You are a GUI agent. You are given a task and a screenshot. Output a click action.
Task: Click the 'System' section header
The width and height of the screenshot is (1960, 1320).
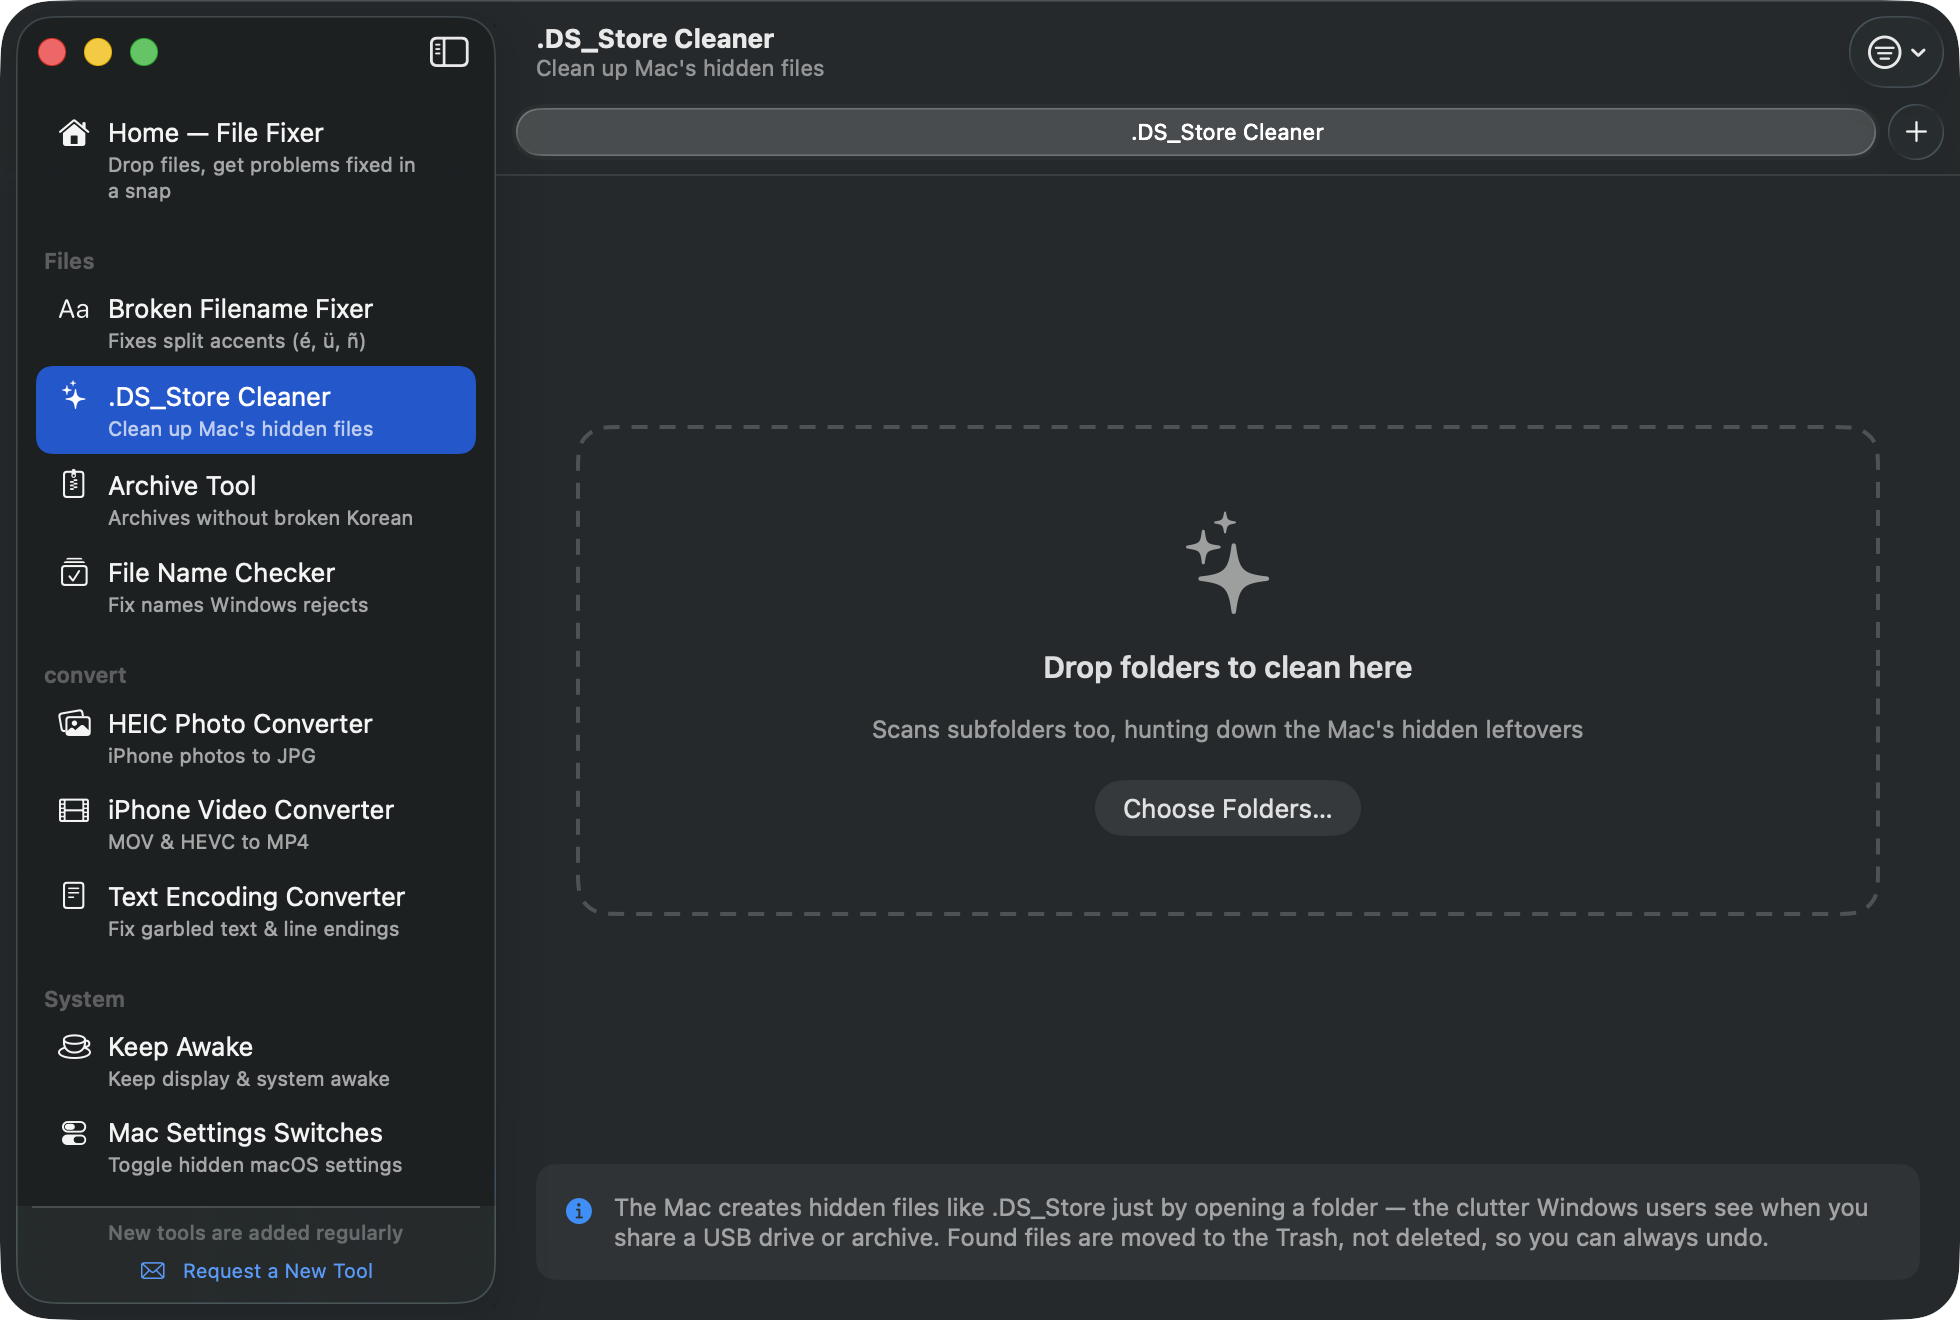coord(84,999)
